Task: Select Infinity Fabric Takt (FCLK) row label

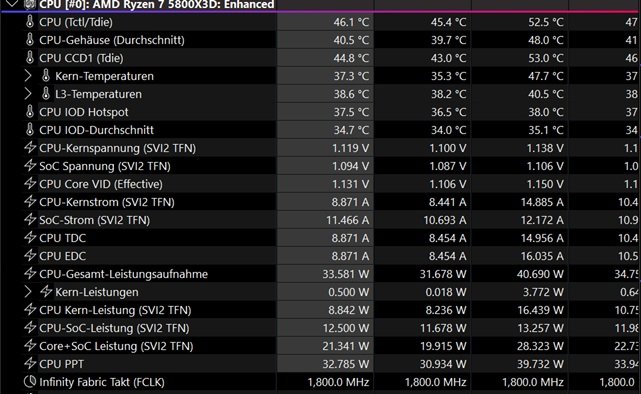Action: [x=102, y=382]
